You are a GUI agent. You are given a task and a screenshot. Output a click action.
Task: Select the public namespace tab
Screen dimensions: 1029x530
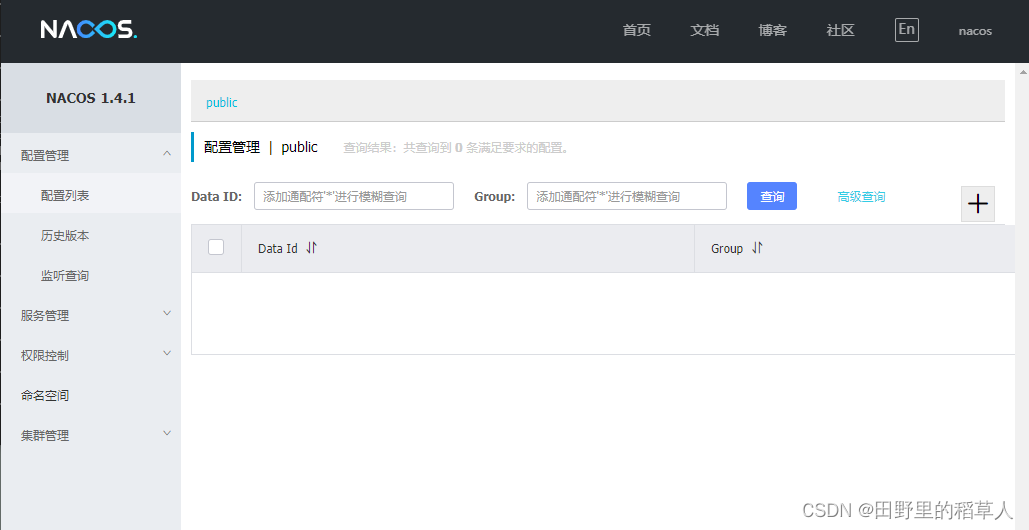pyautogui.click(x=222, y=102)
